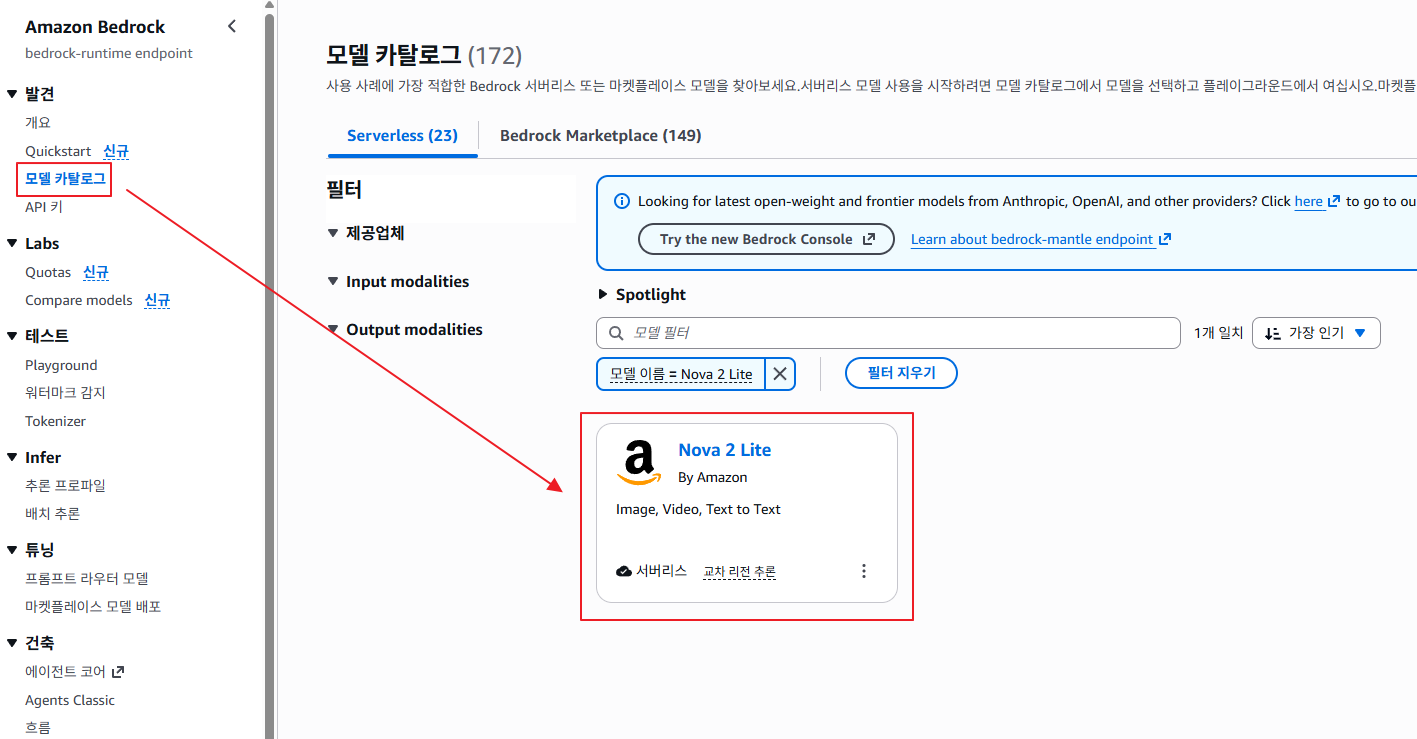Click the 'By Amazon' provider text
1417x739 pixels.
click(712, 477)
